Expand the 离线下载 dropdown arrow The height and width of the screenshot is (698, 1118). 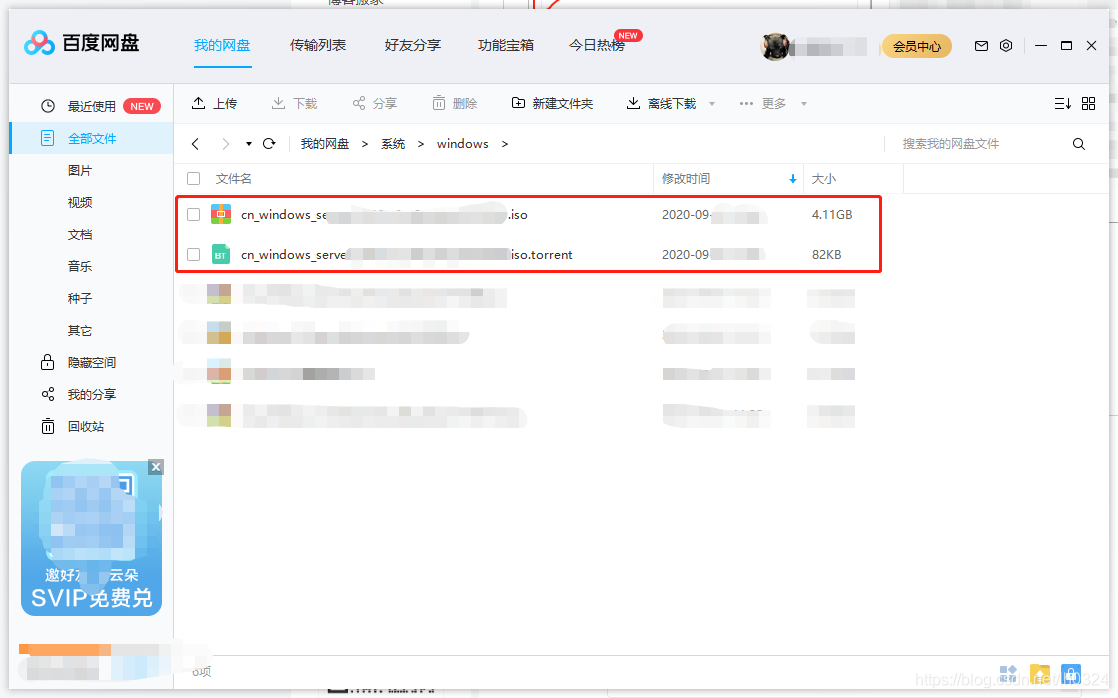pos(712,104)
